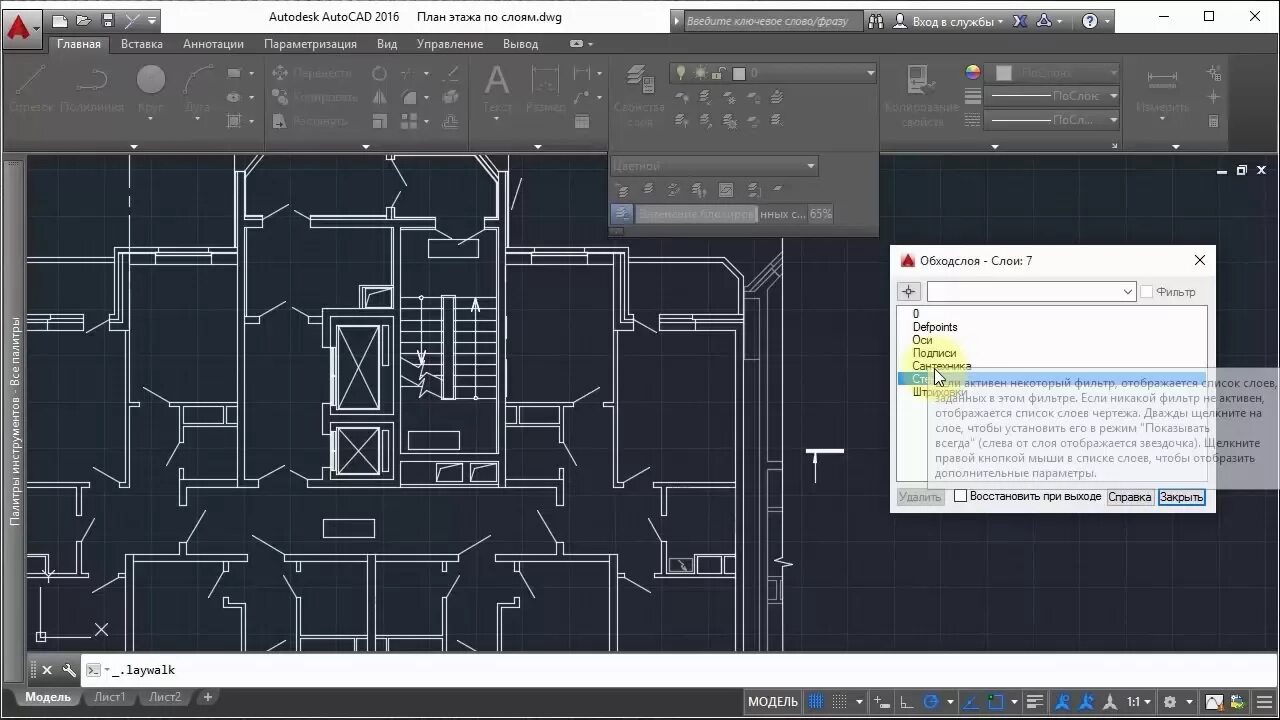Select the Отрезок line tool
This screenshot has height=720, width=1280.
pos(30,90)
